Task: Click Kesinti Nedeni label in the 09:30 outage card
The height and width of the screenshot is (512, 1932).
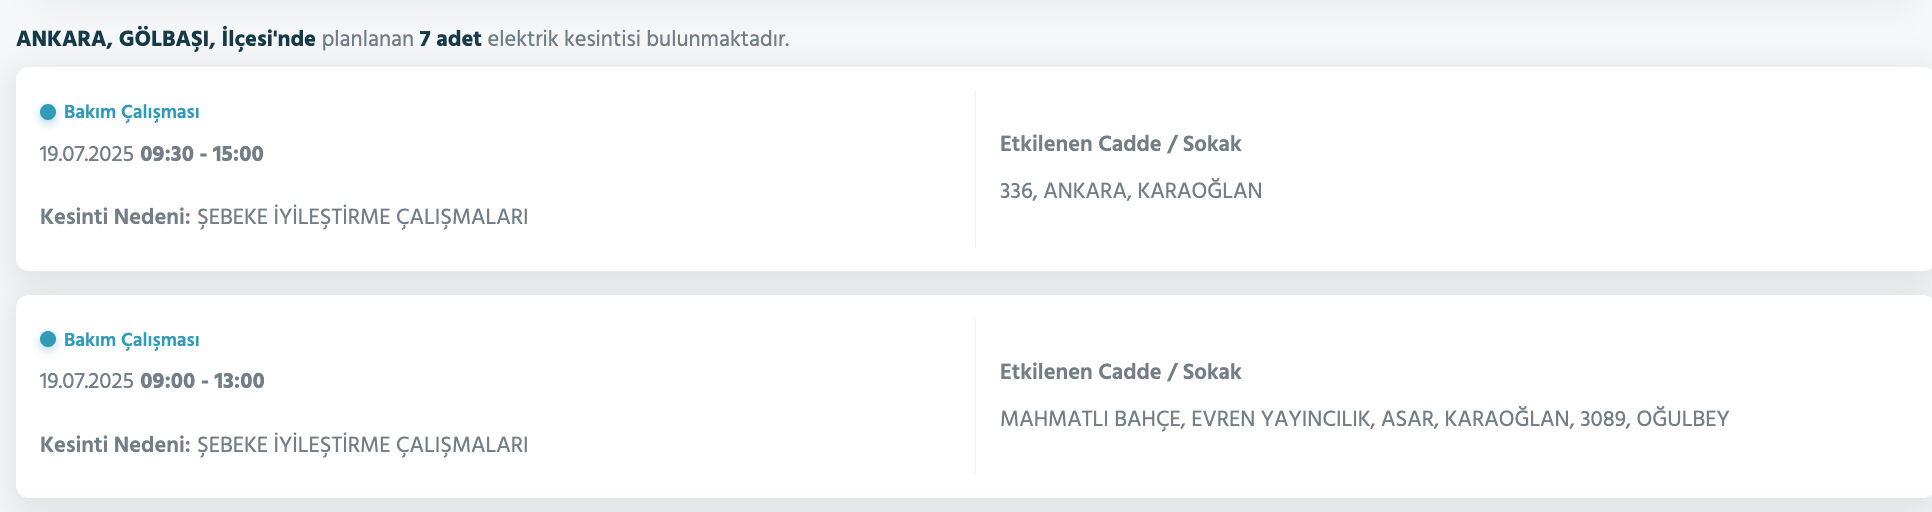Action: point(115,217)
